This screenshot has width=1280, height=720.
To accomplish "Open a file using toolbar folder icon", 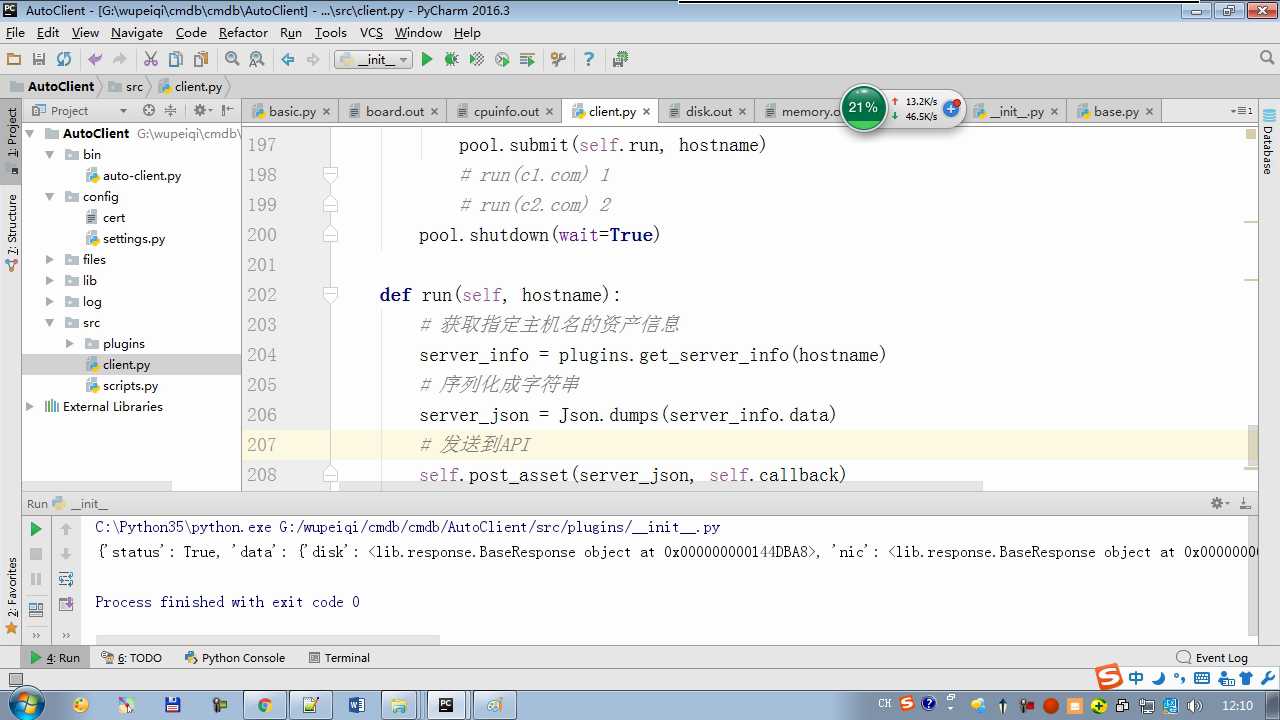I will tap(14, 60).
